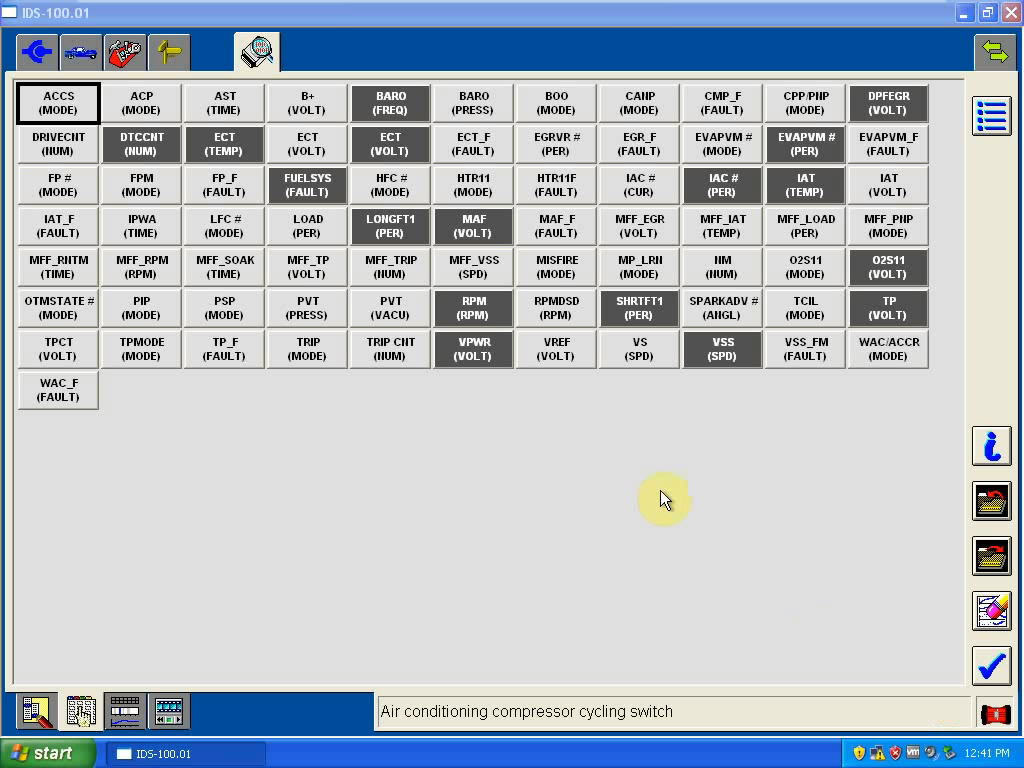Deselect the LONGFT1 (PER) parameter

(x=390, y=227)
